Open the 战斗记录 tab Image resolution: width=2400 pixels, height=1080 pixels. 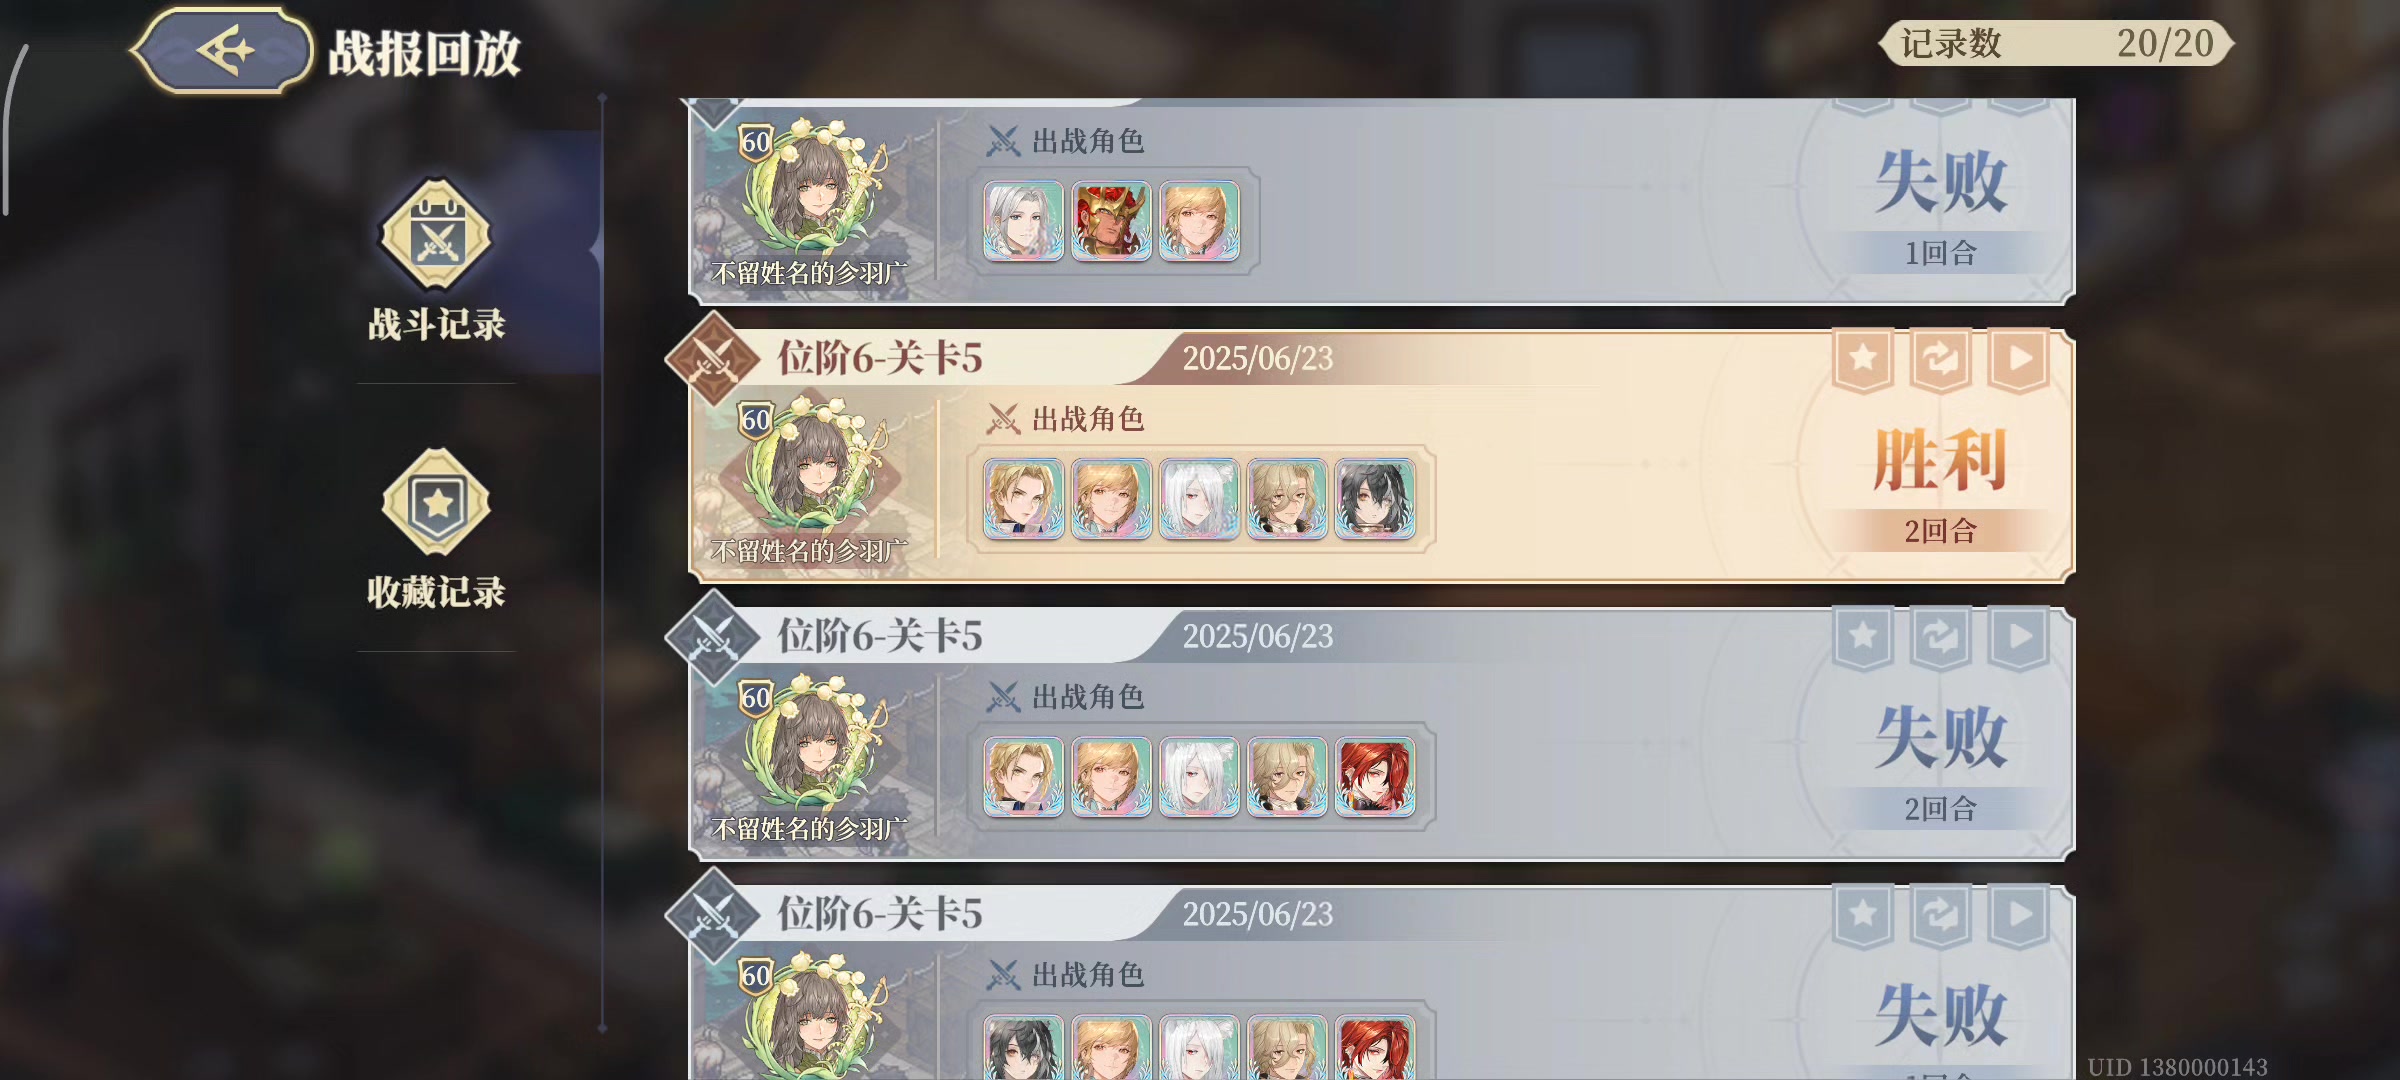coord(437,262)
